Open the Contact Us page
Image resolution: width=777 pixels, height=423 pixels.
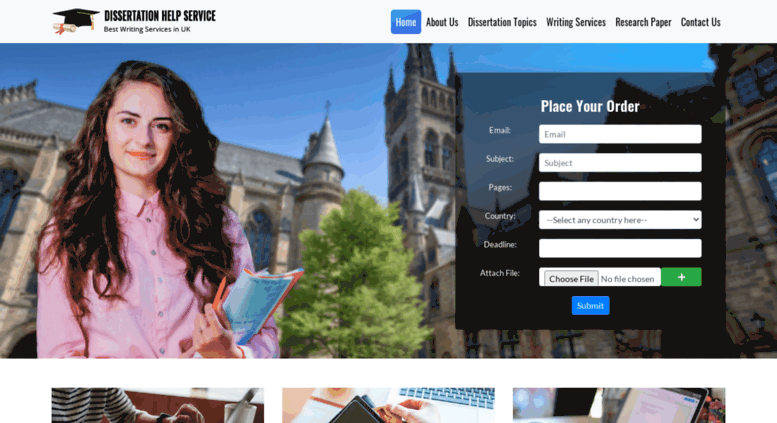[x=700, y=22]
